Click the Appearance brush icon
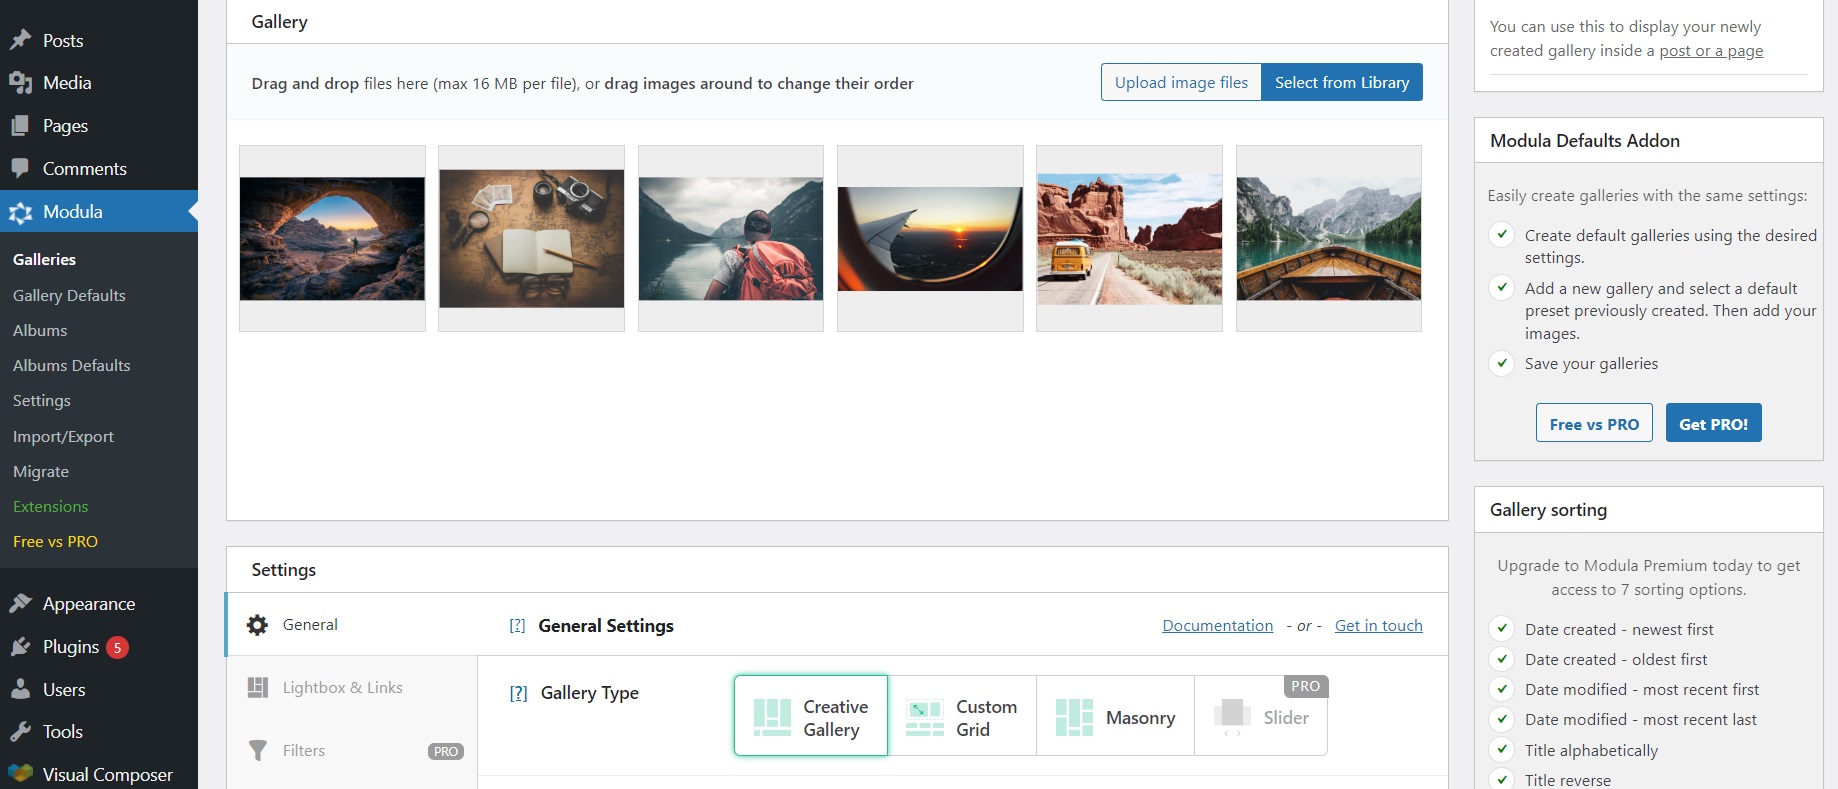 point(20,604)
